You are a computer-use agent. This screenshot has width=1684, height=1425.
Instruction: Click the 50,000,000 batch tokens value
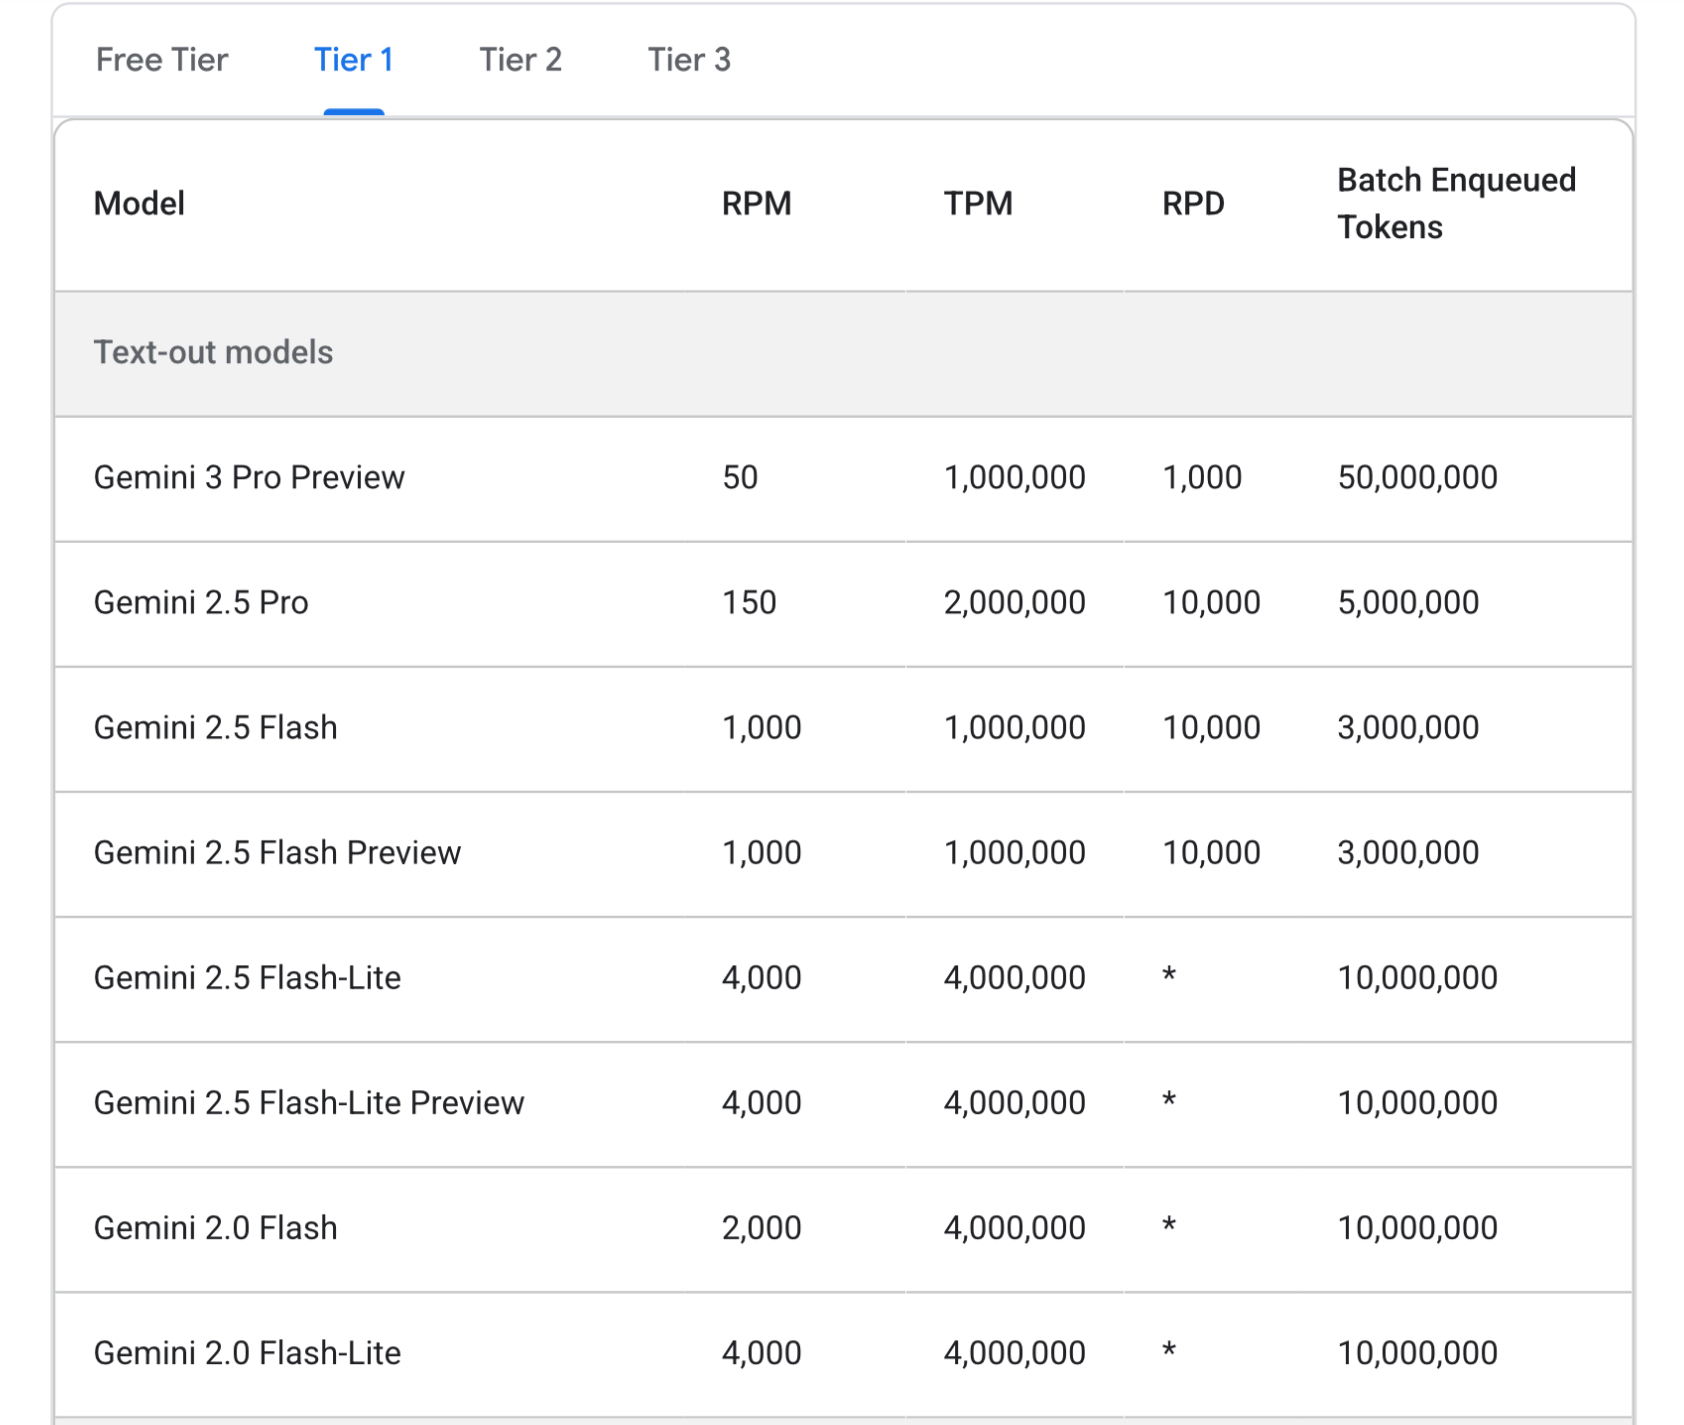point(1417,478)
